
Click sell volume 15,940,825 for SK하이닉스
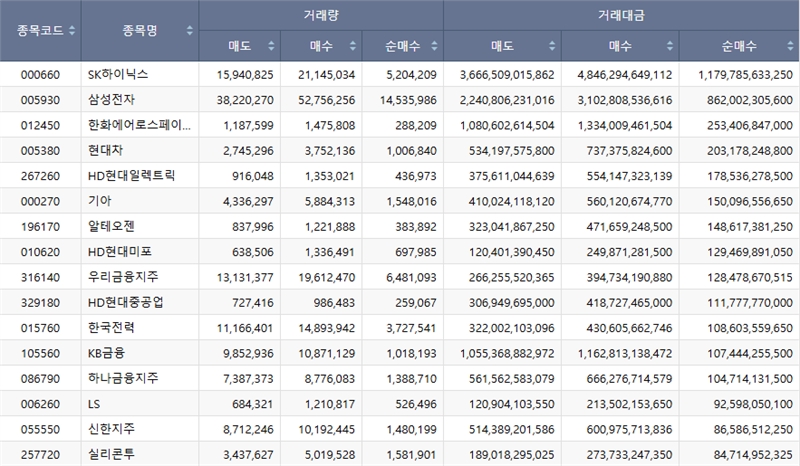(245, 75)
